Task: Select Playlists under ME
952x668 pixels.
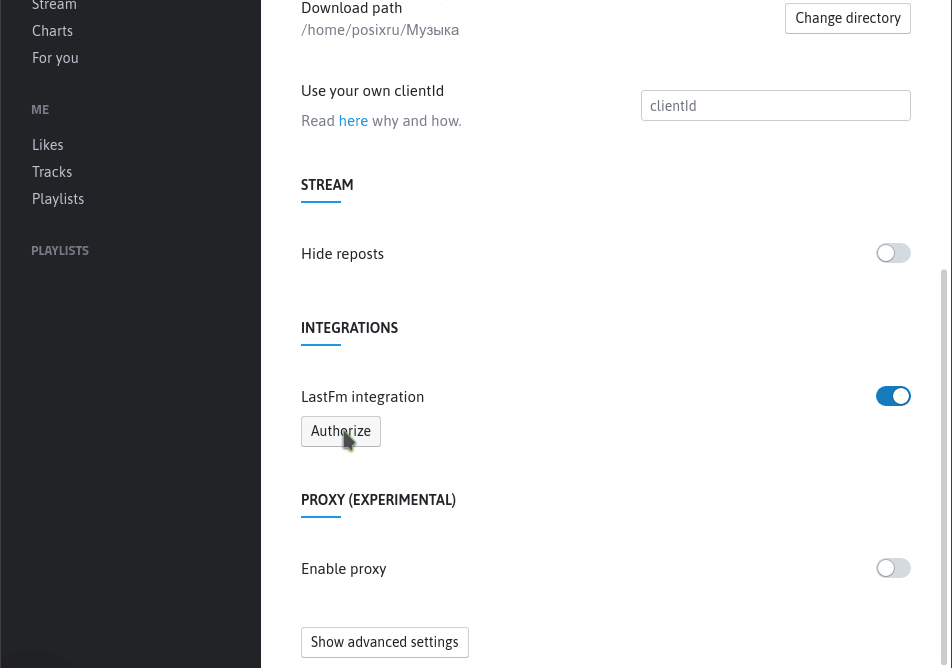Action: pyautogui.click(x=58, y=199)
